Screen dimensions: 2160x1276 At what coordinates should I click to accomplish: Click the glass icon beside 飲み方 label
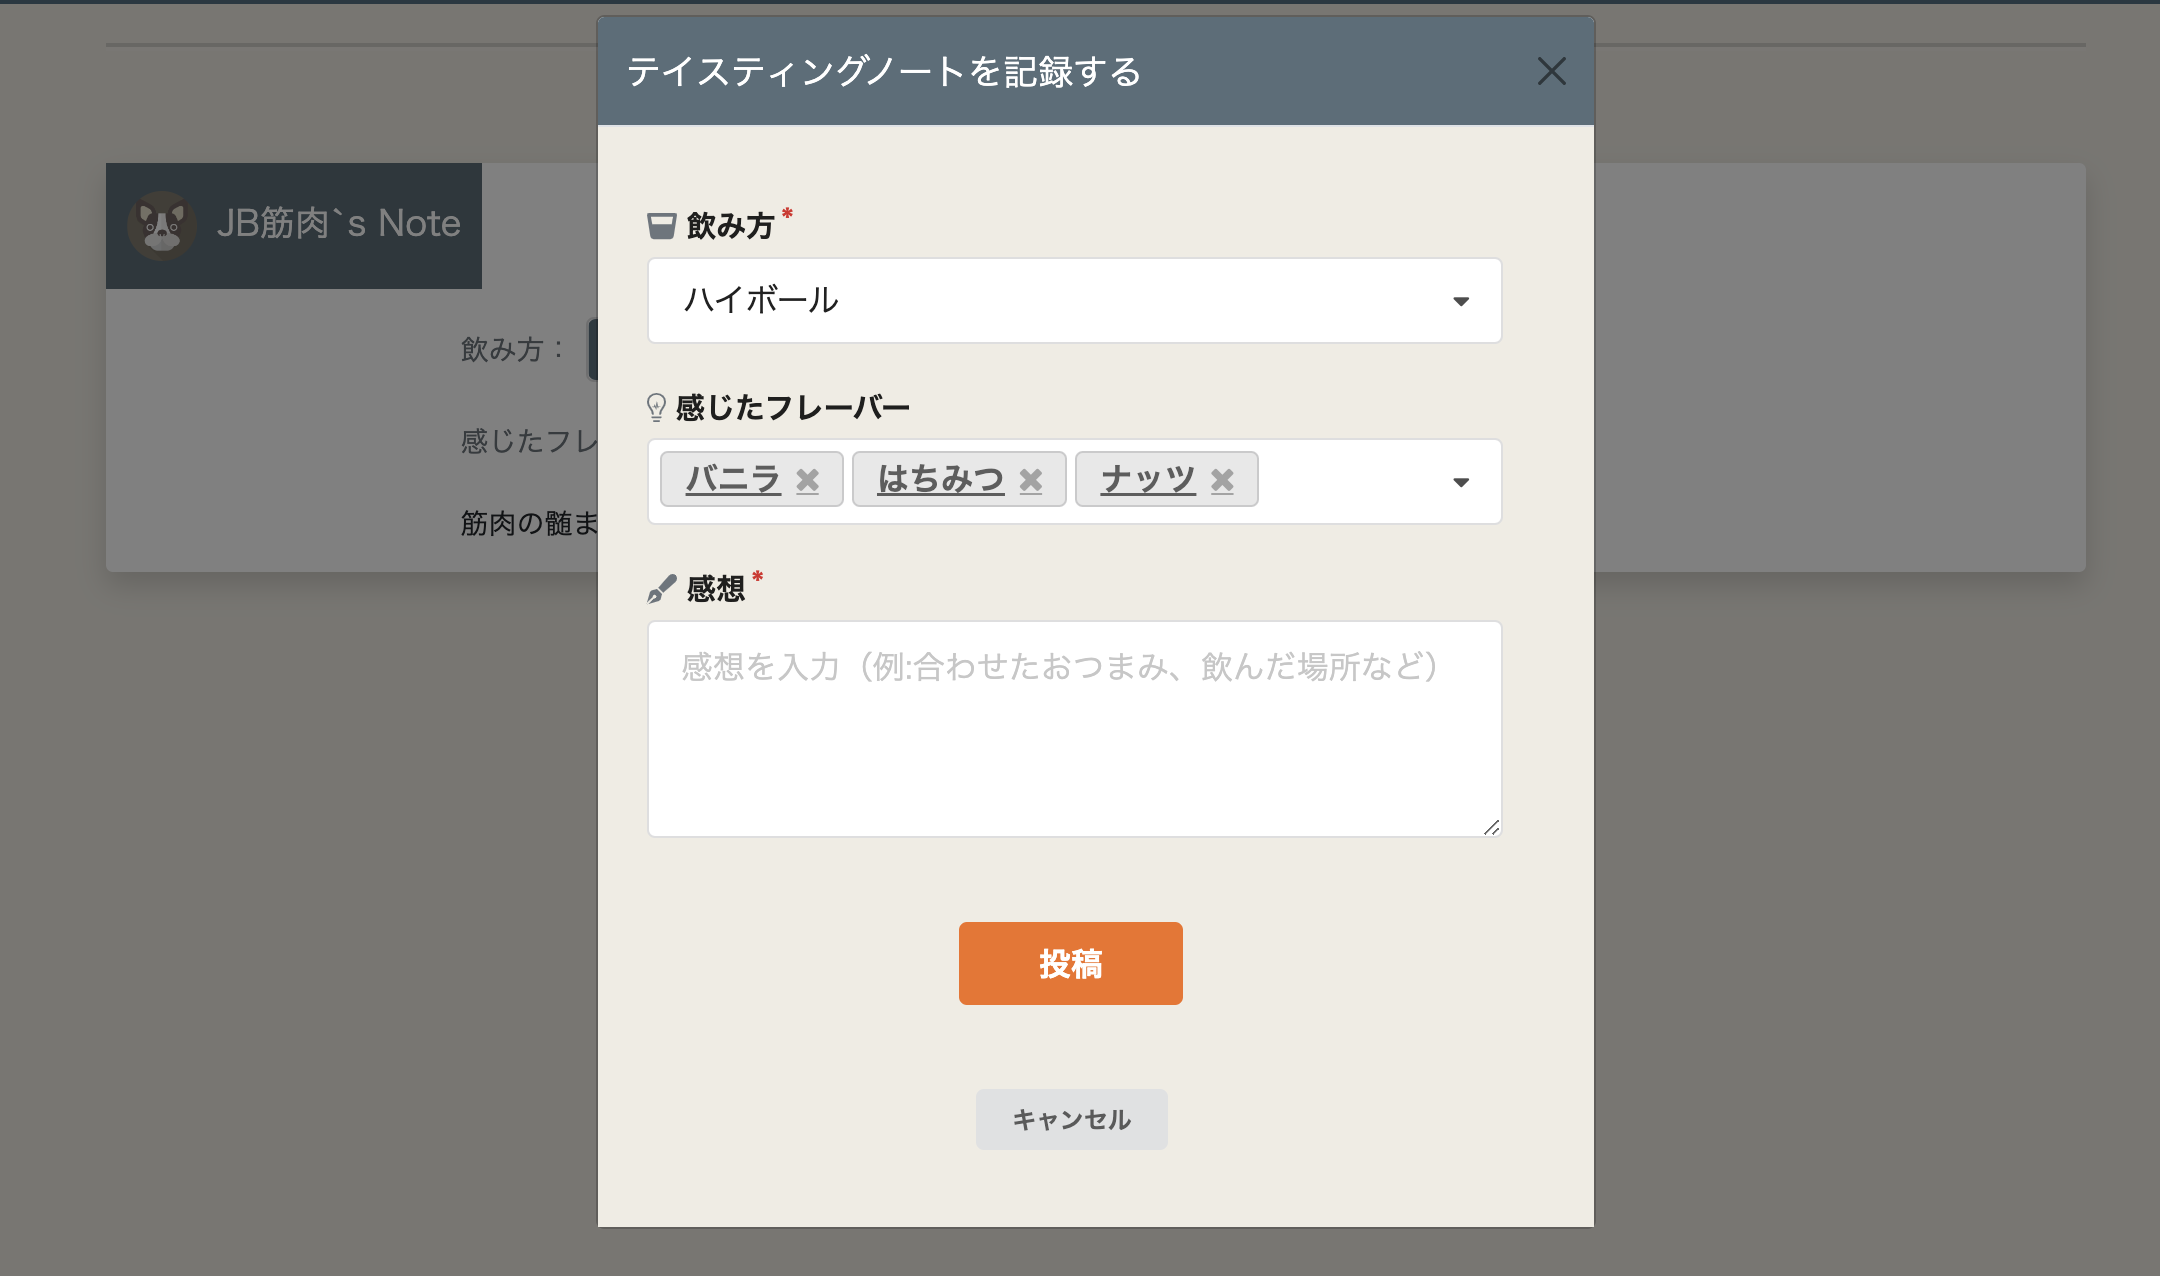click(659, 226)
